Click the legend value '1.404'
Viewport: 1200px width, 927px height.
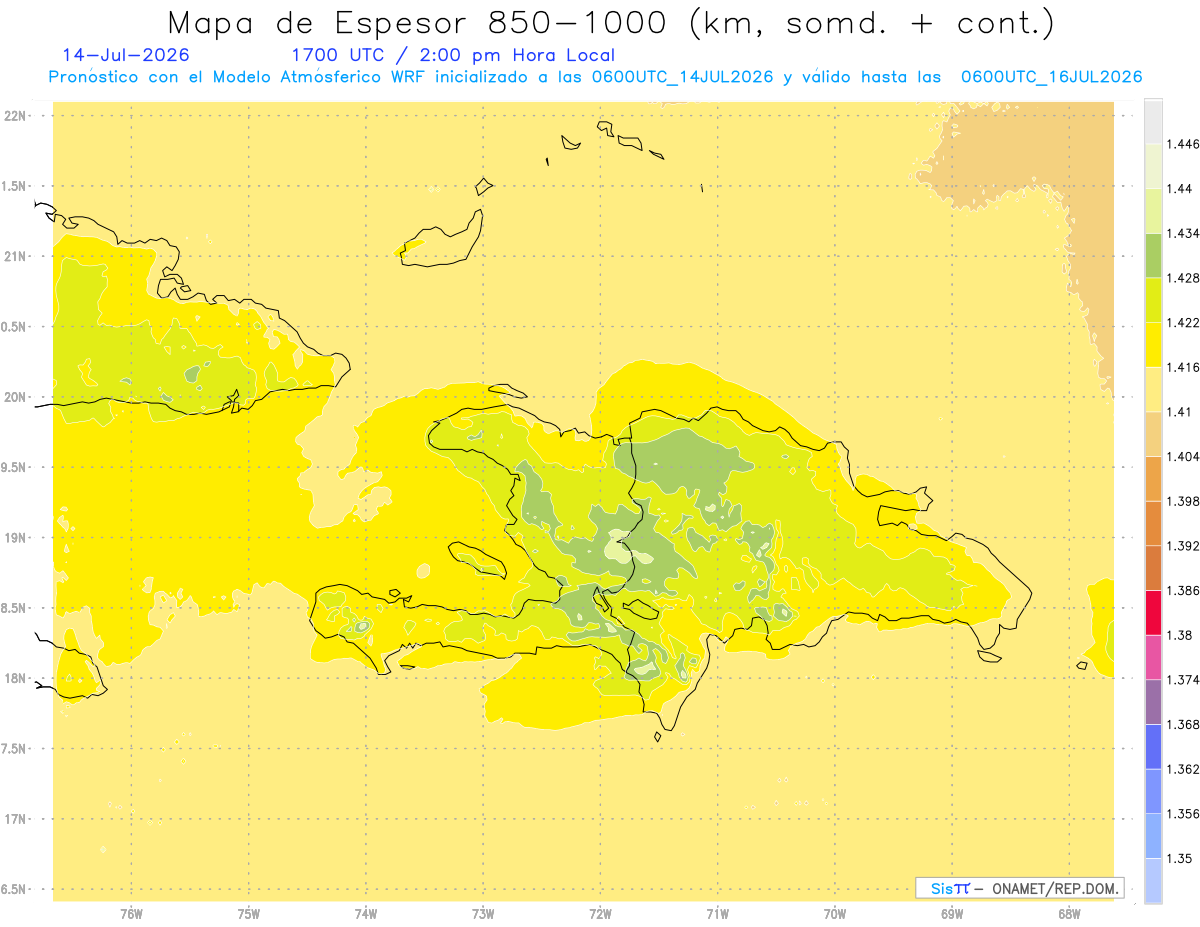click(x=1184, y=456)
